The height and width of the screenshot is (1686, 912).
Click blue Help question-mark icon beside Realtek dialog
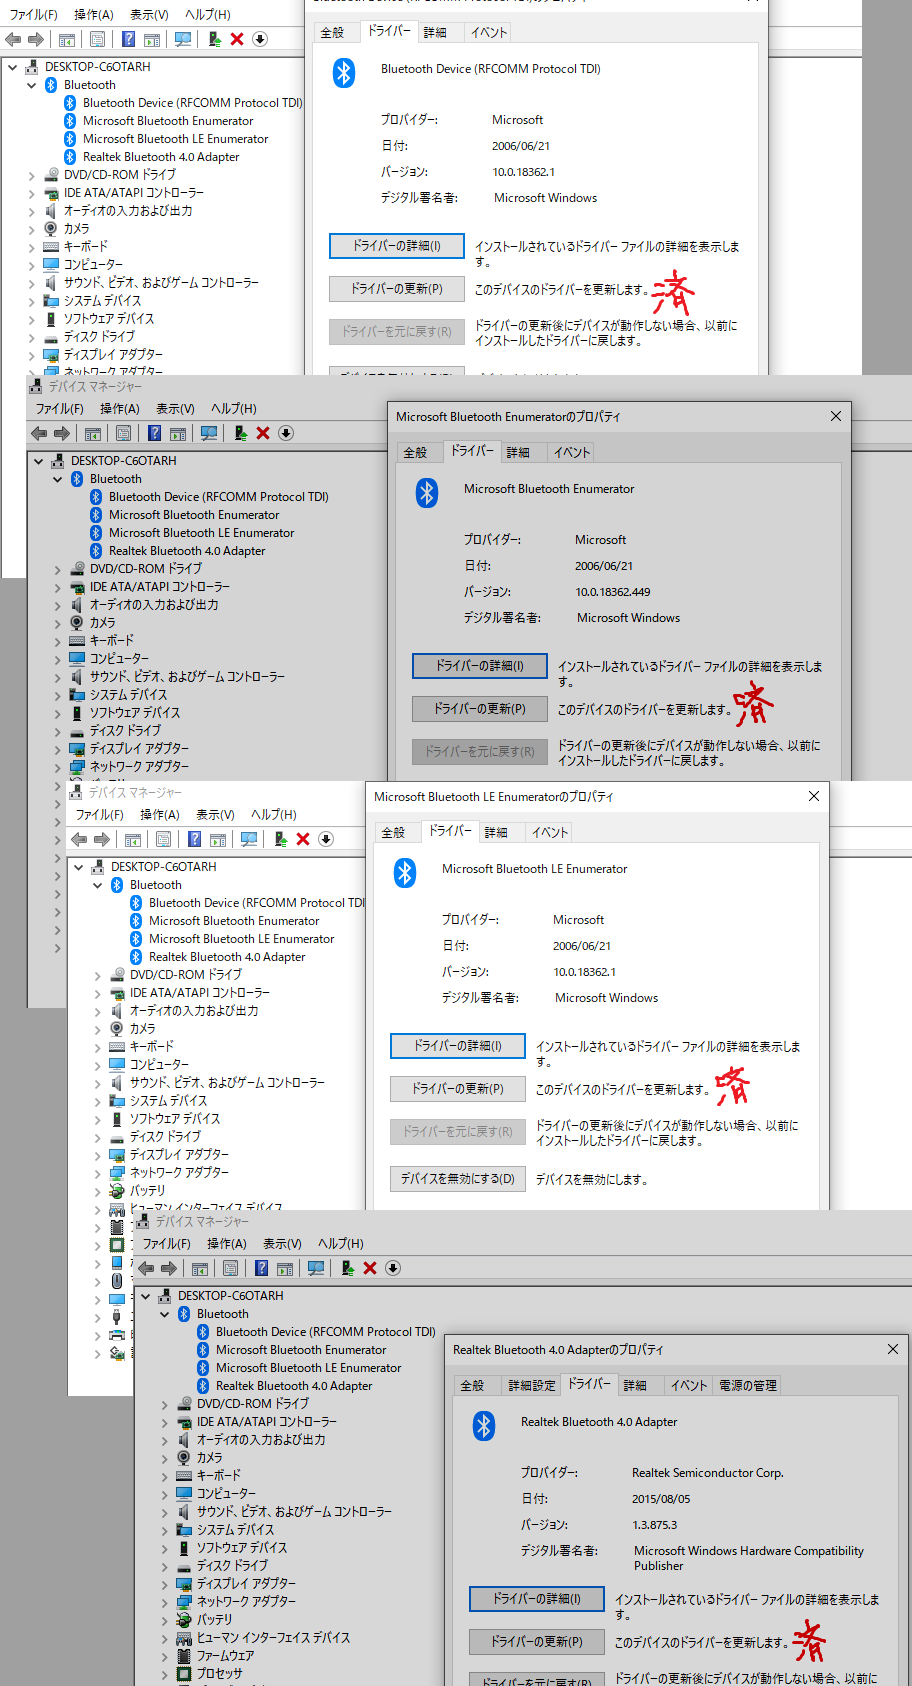pos(261,1268)
